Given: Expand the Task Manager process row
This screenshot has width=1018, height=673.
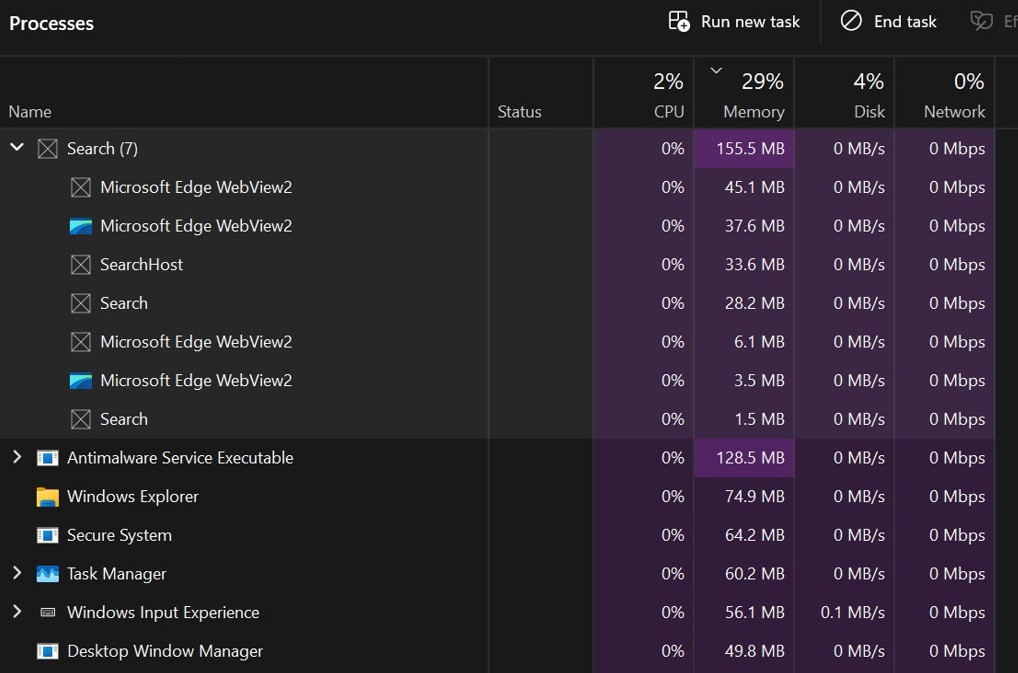Looking at the screenshot, I should [x=17, y=573].
